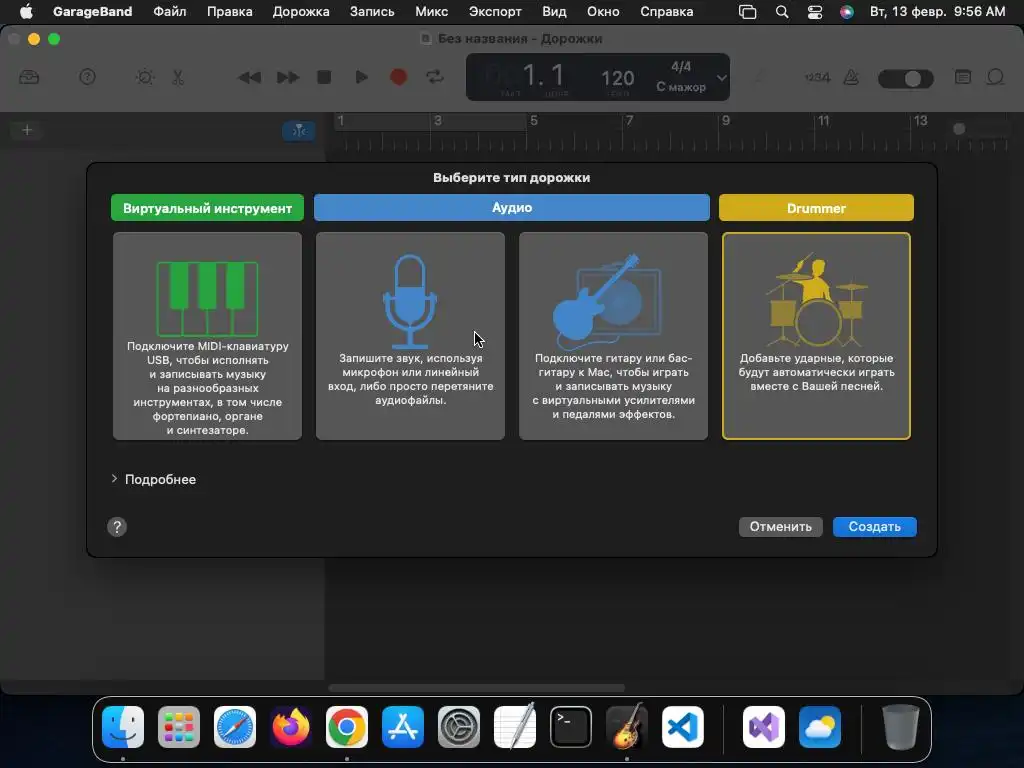Open Visual Studio Code from the Dock
The image size is (1024, 768).
pos(682,727)
